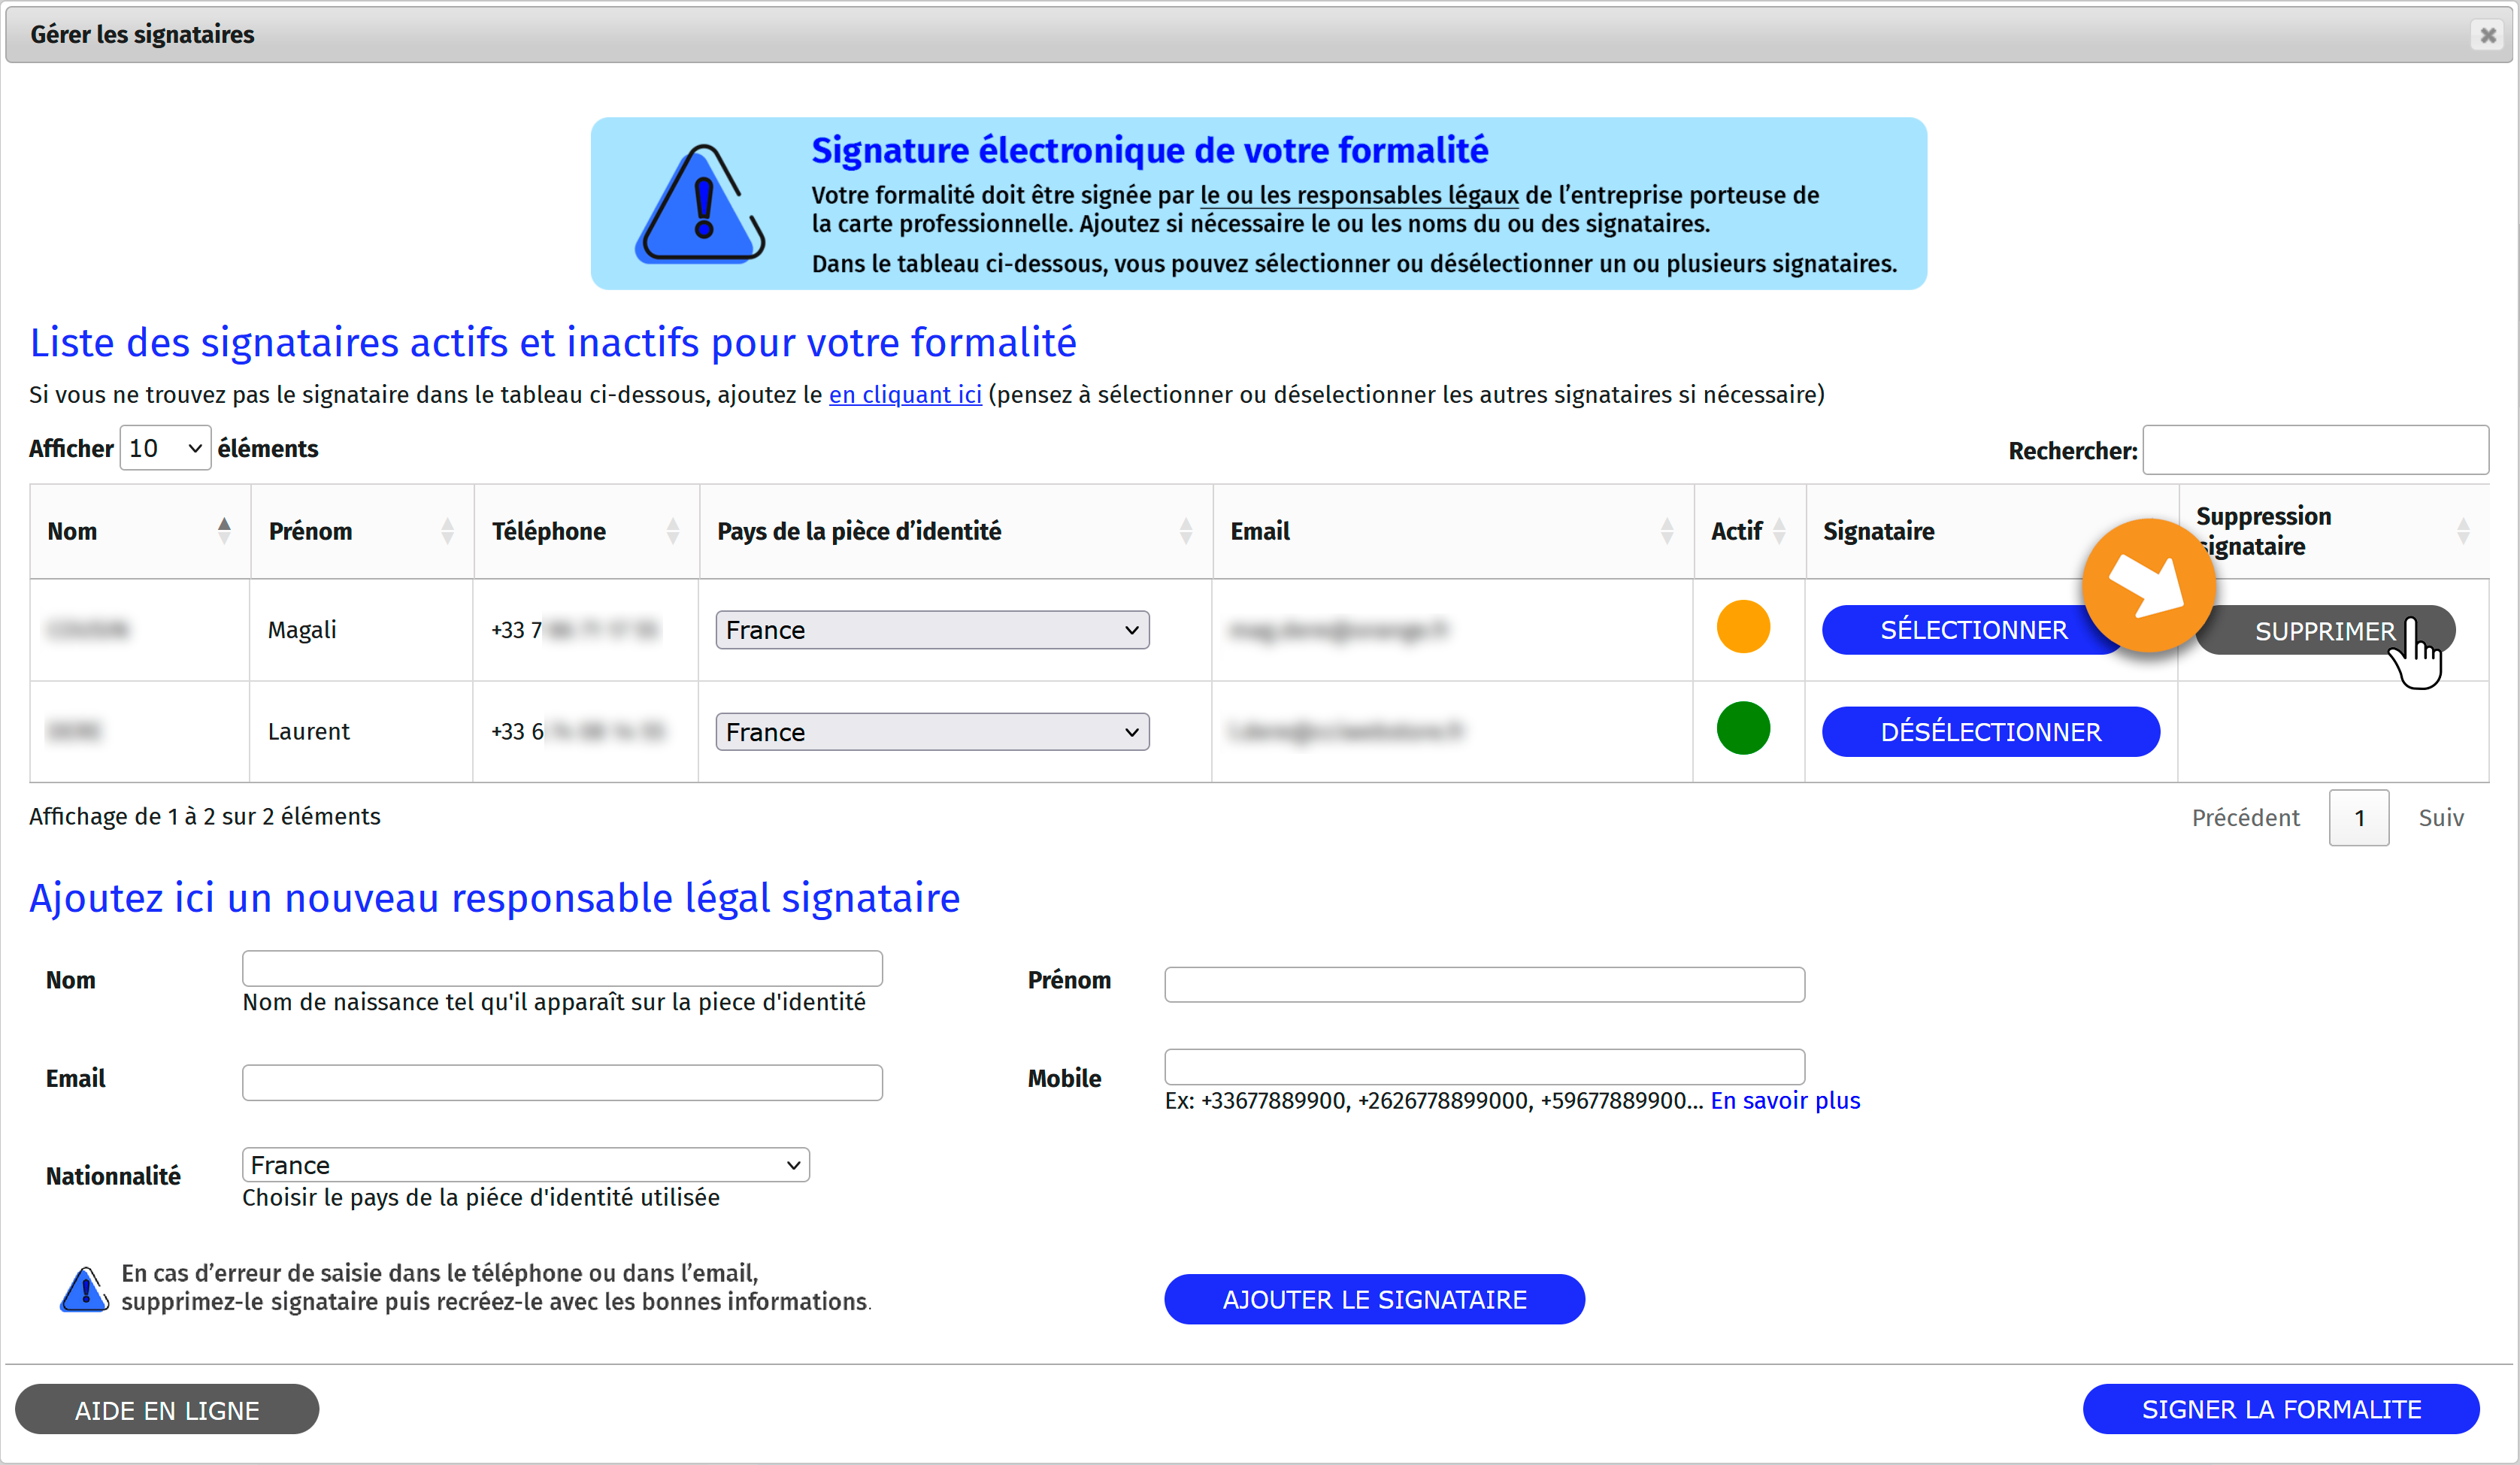
Task: Focus the Prénom input field
Action: point(1484,985)
